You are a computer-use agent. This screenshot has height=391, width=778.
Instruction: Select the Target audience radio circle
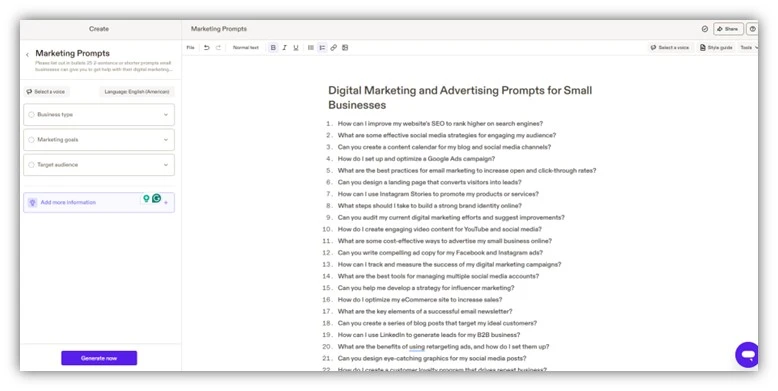(x=31, y=165)
